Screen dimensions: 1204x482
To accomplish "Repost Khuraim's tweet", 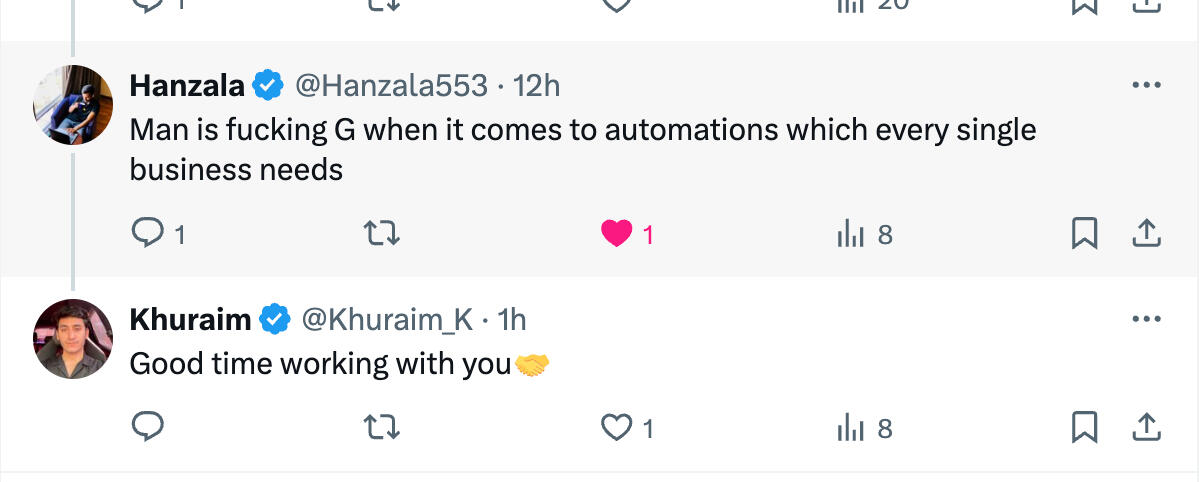I will (381, 428).
